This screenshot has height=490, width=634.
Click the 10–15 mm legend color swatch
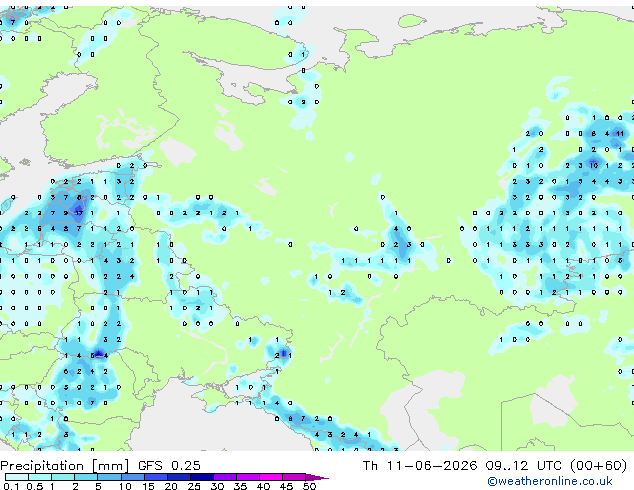(x=132, y=477)
